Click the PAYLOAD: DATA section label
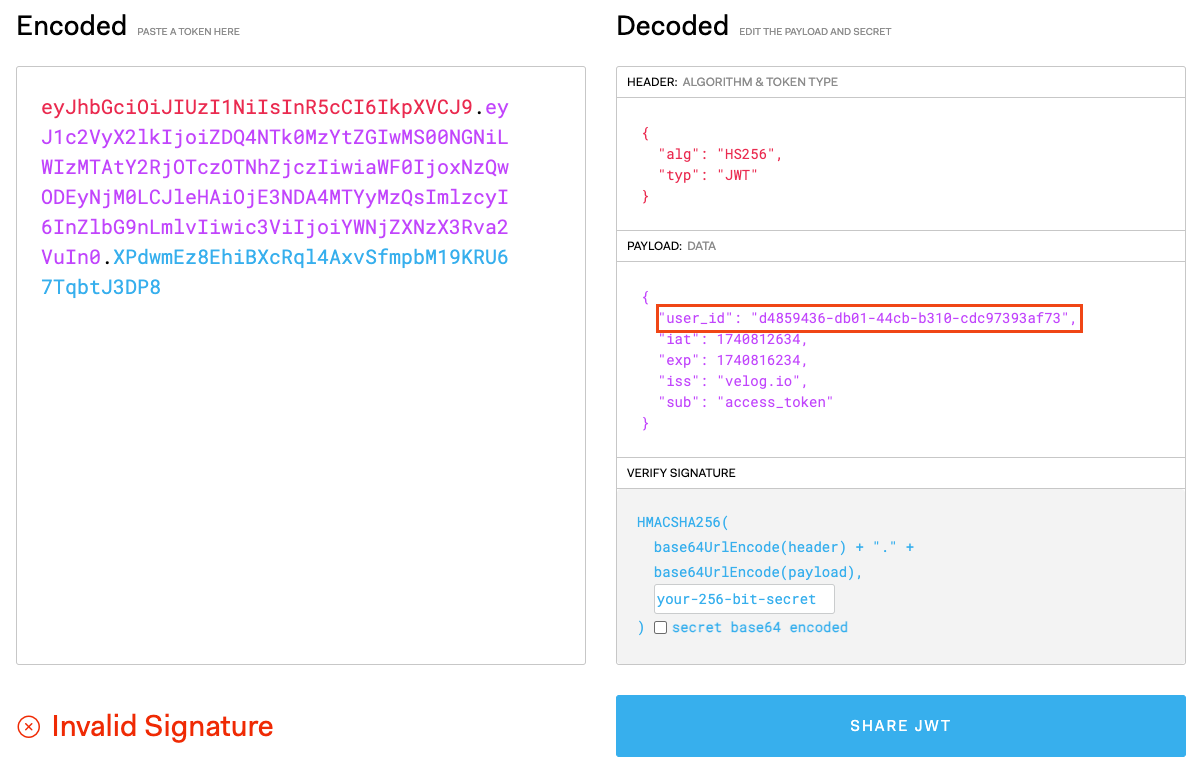 pos(671,246)
